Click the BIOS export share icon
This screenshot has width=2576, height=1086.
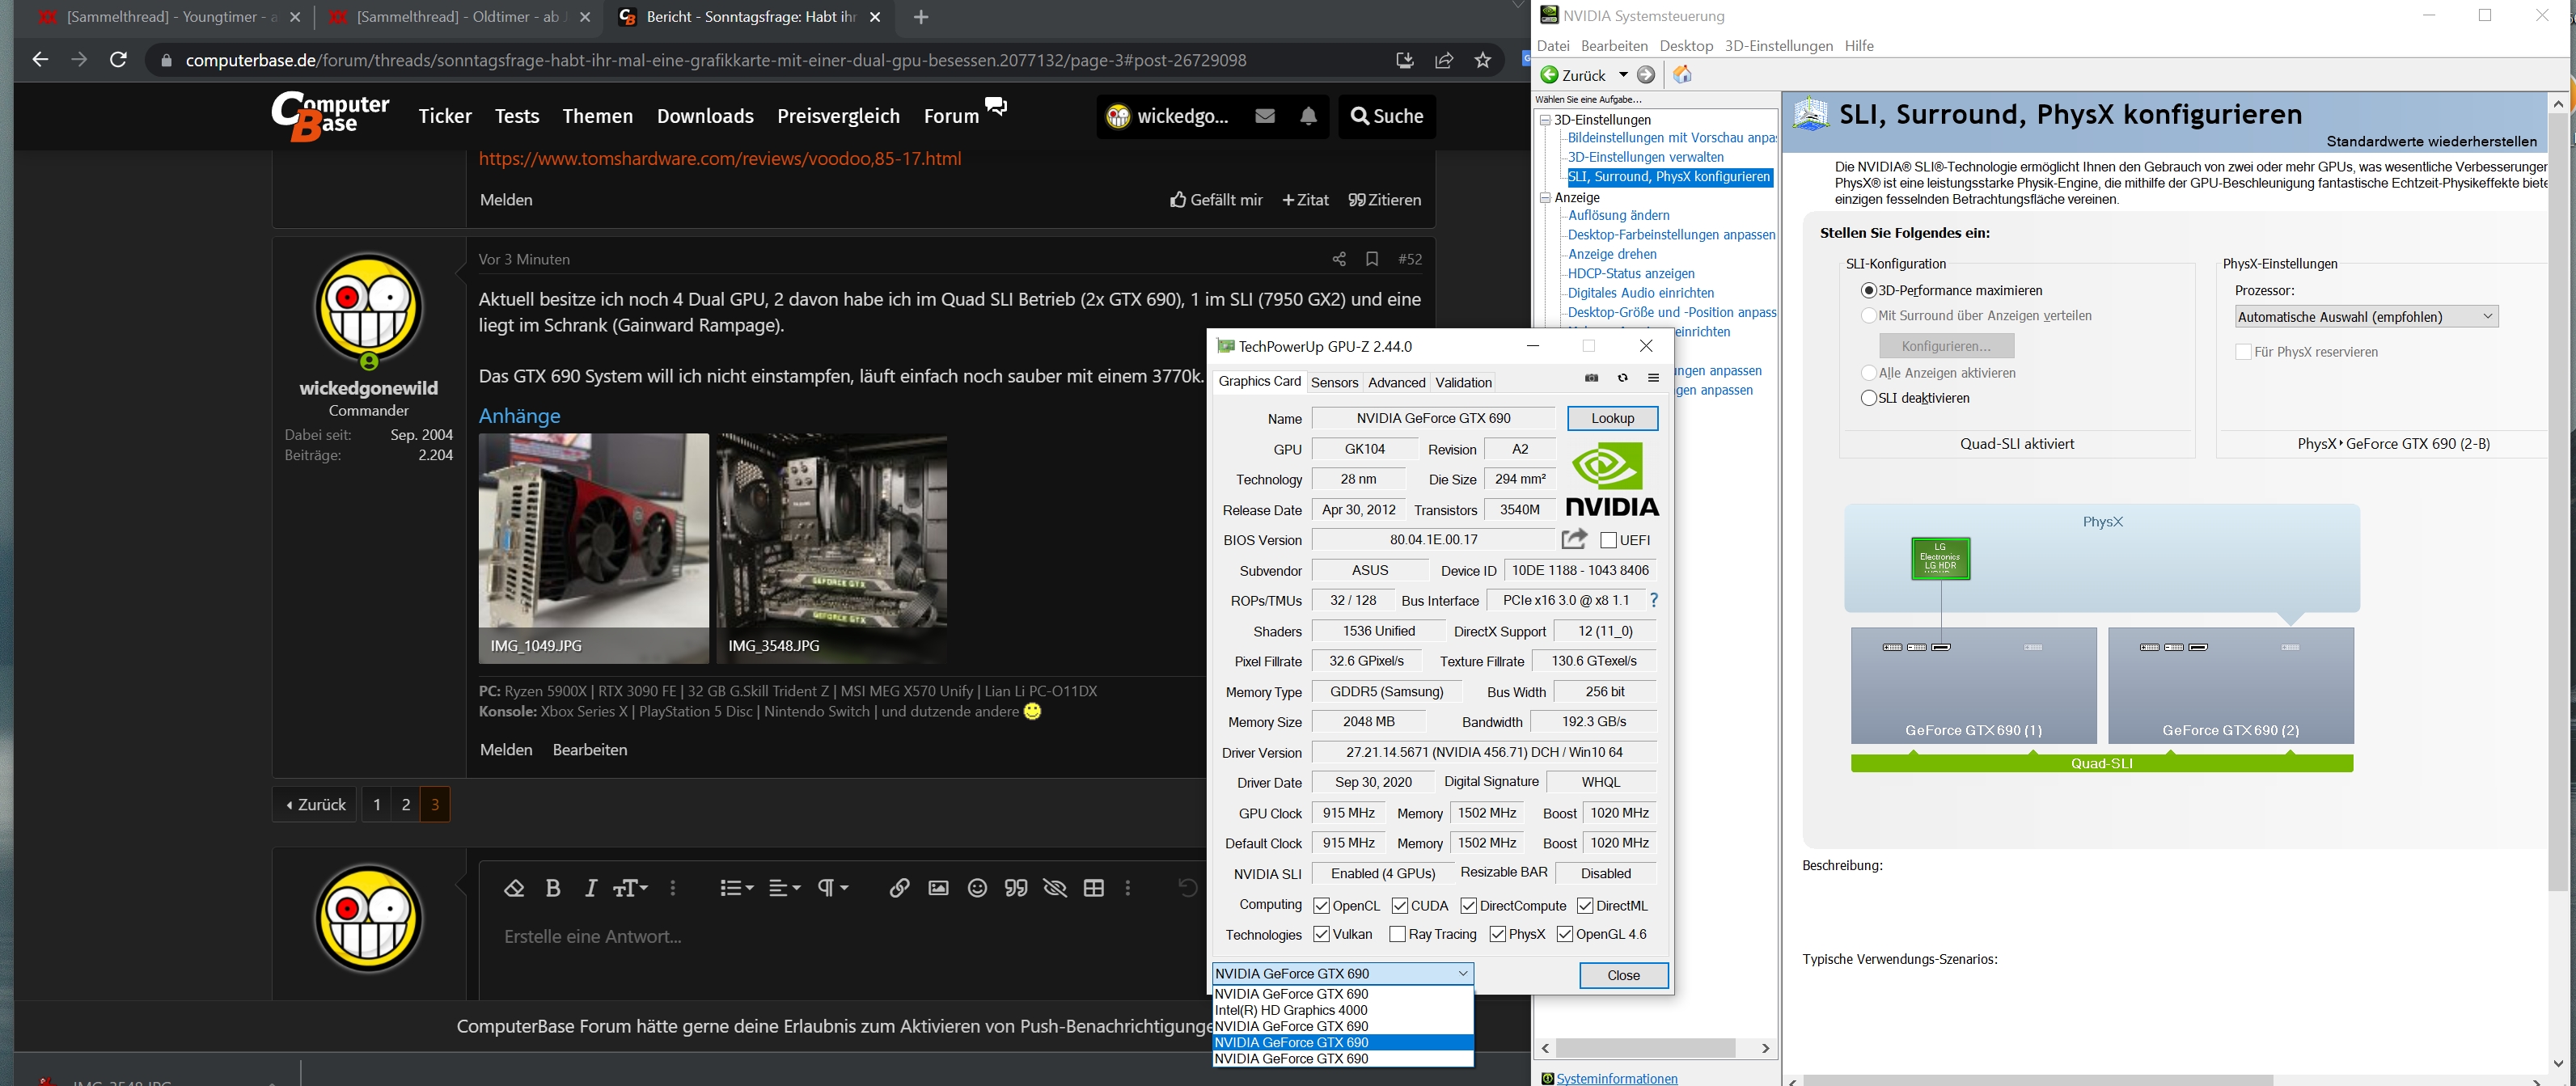coord(1574,539)
